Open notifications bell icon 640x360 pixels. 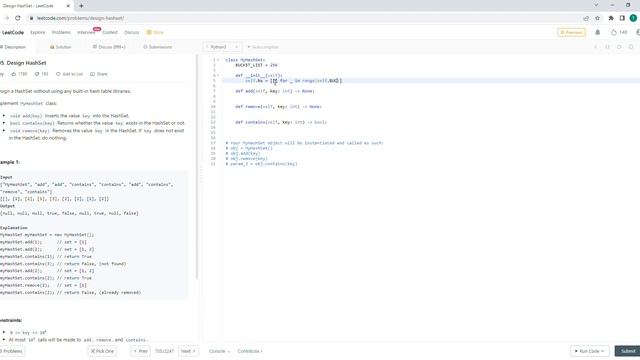(598, 32)
